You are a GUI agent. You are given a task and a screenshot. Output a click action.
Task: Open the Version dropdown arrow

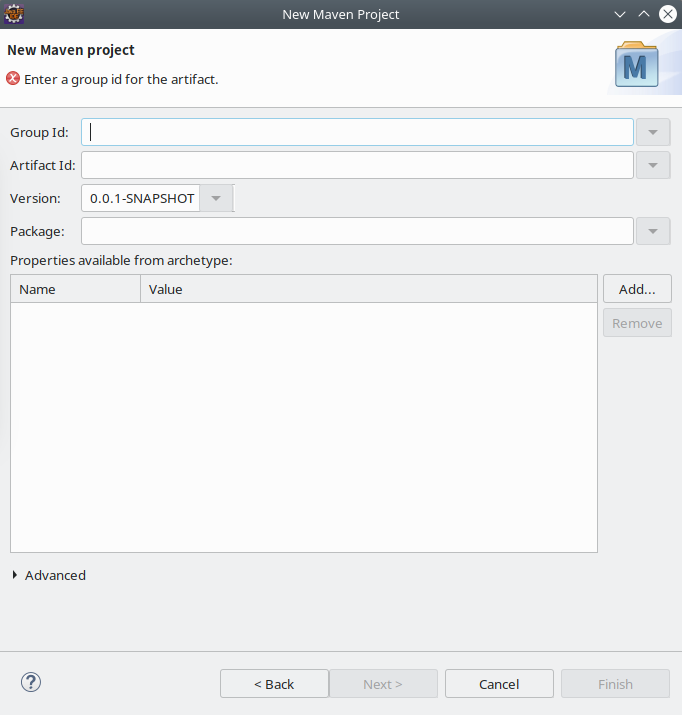pos(216,198)
